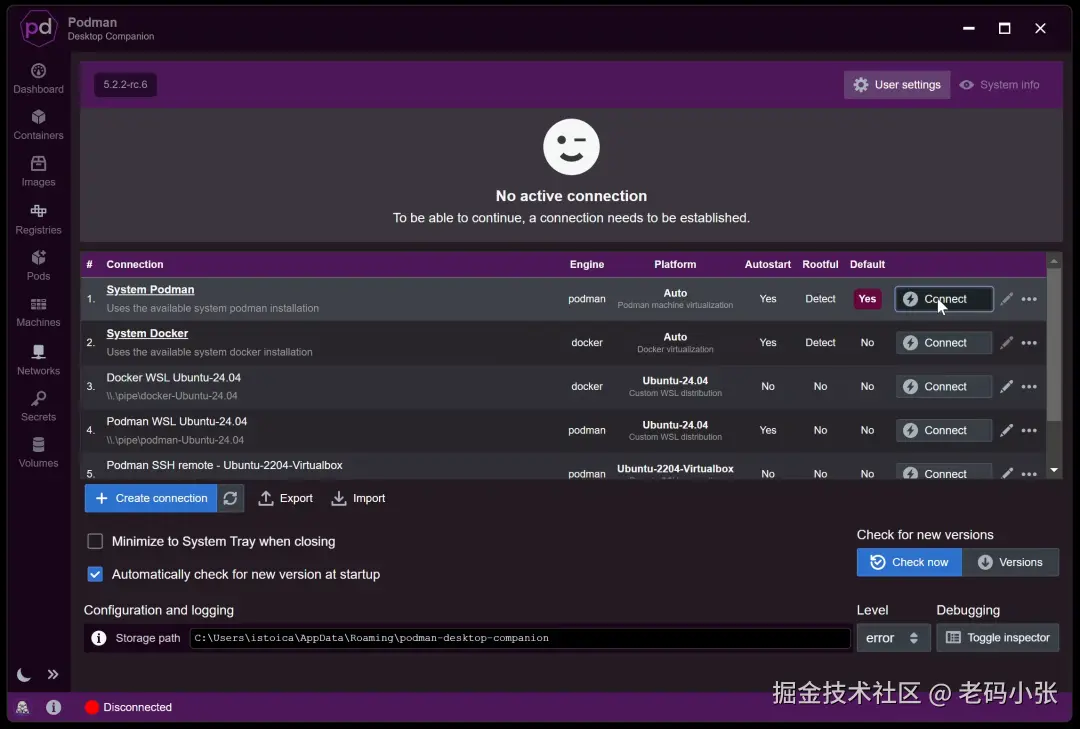Click the storage path info icon

pyautogui.click(x=98, y=638)
